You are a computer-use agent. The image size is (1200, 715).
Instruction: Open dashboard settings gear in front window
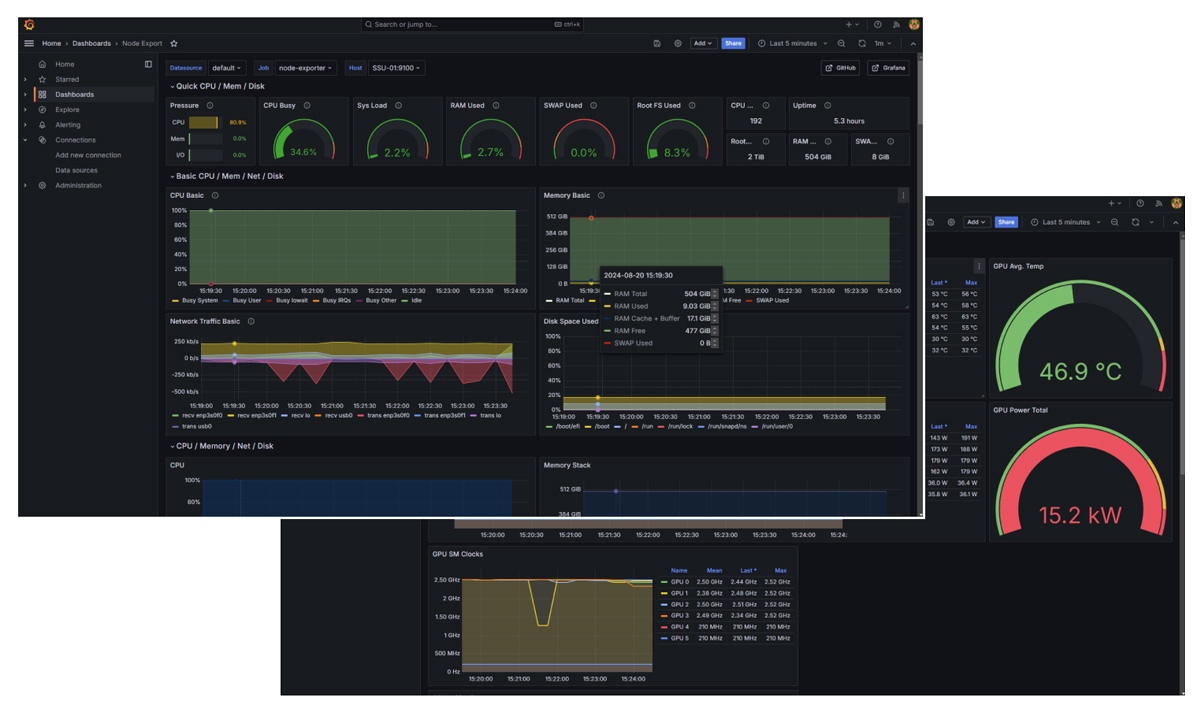(678, 44)
